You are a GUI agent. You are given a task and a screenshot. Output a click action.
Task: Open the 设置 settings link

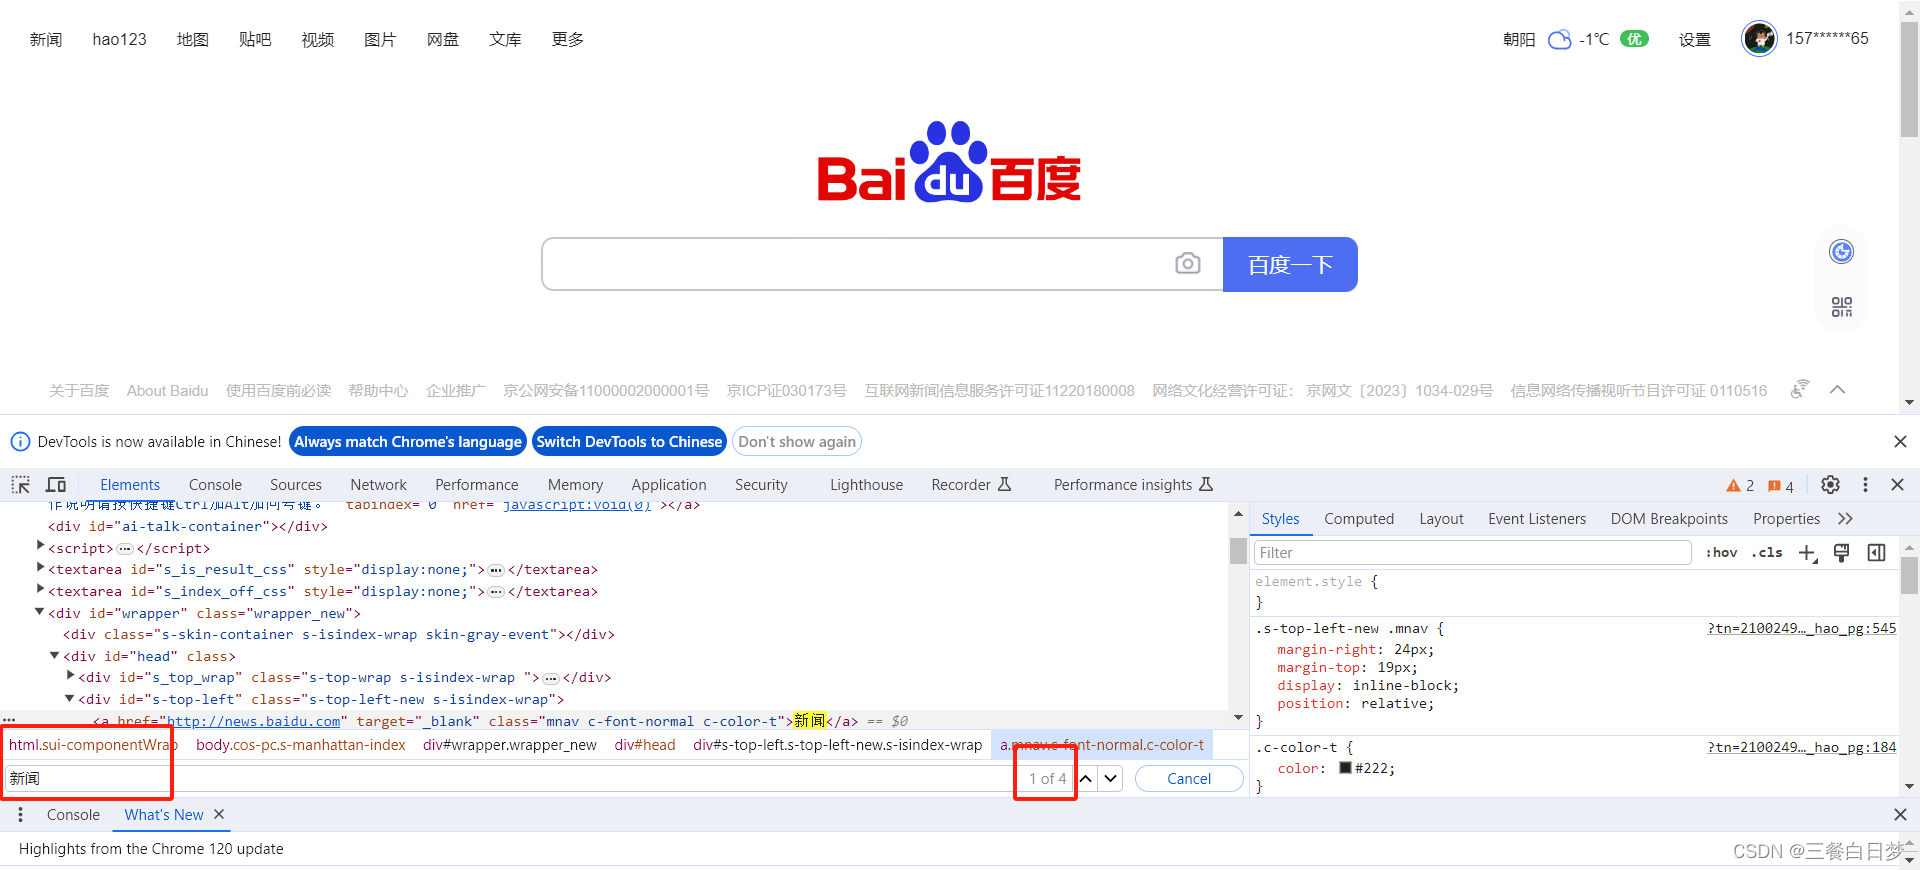tap(1694, 39)
